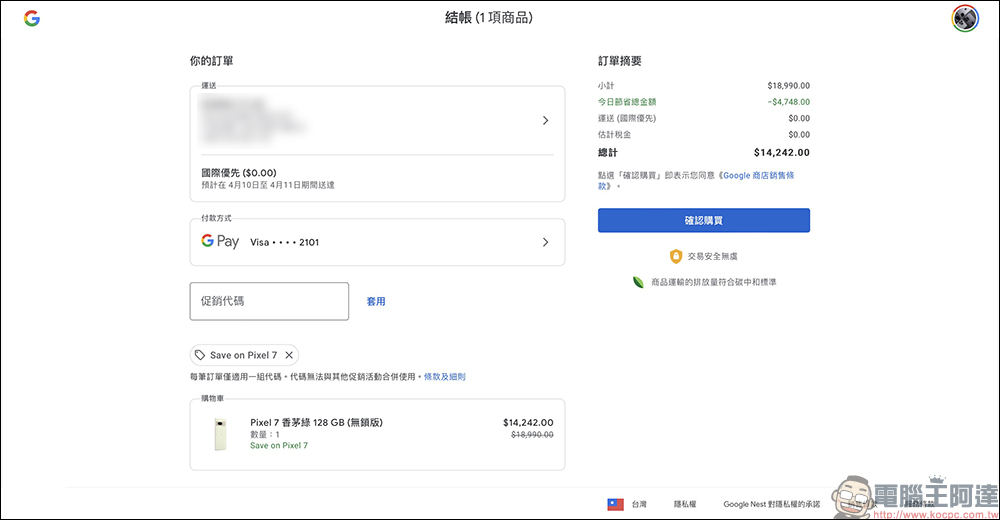Expand the payment method chevron
The image size is (1000, 520).
click(x=545, y=242)
